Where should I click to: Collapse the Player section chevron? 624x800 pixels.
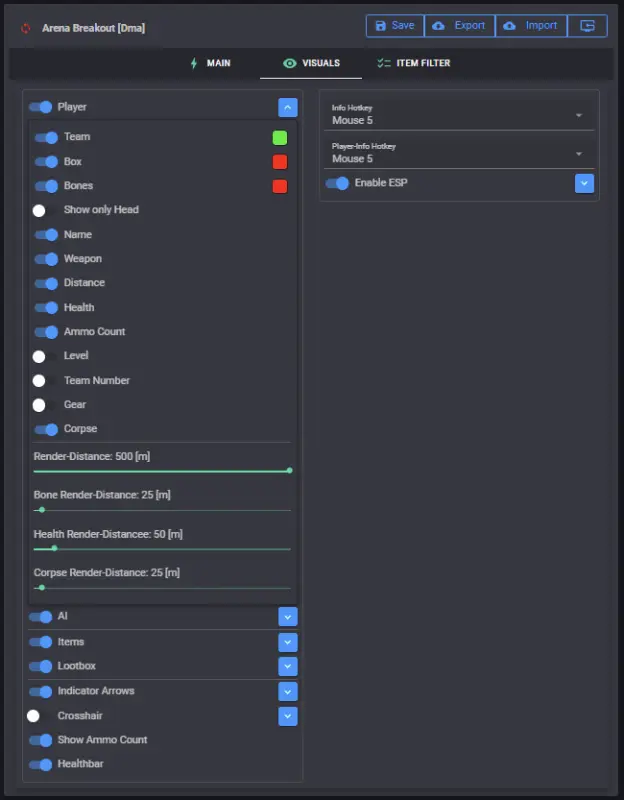tap(288, 108)
